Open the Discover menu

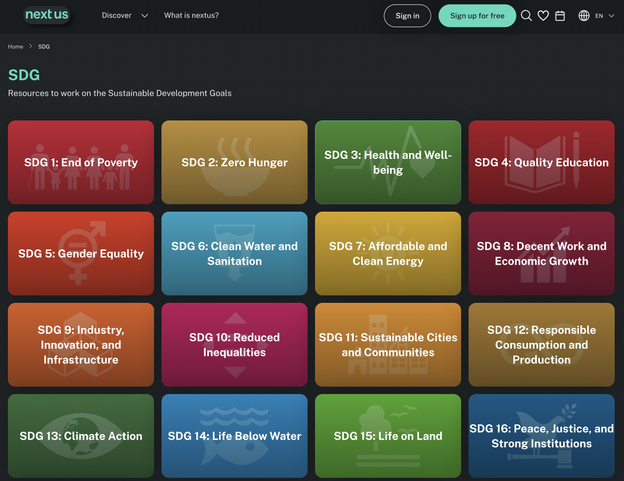(x=116, y=16)
